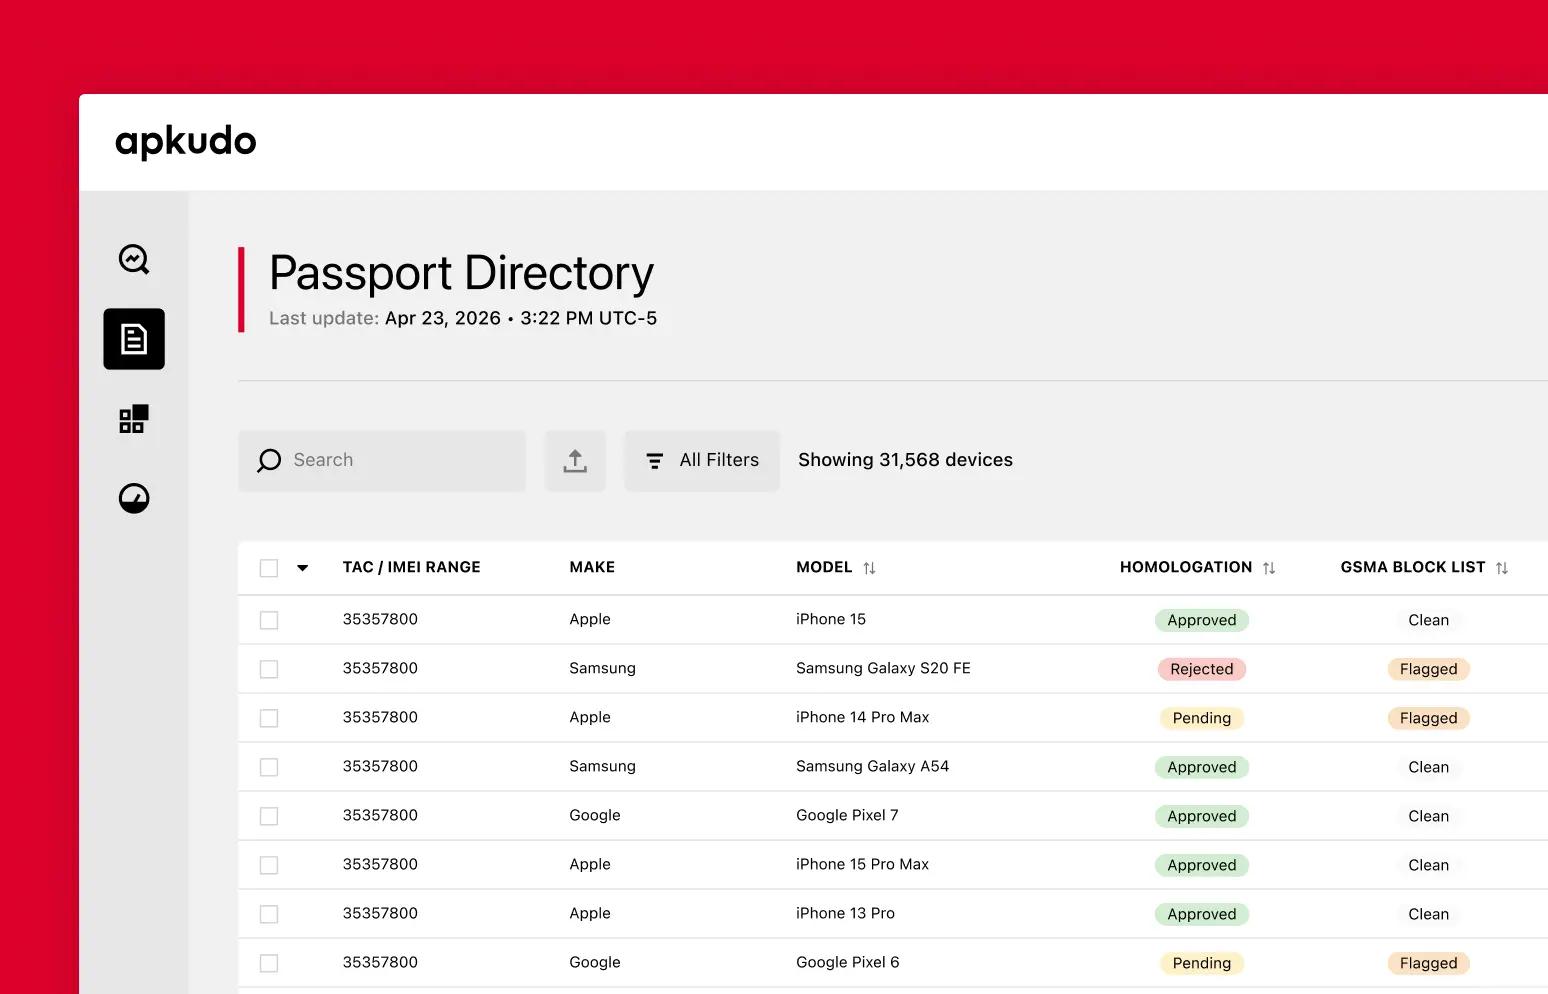Check the Samsung Galaxy S20 FE checkbox
The image size is (1548, 994).
tap(269, 669)
